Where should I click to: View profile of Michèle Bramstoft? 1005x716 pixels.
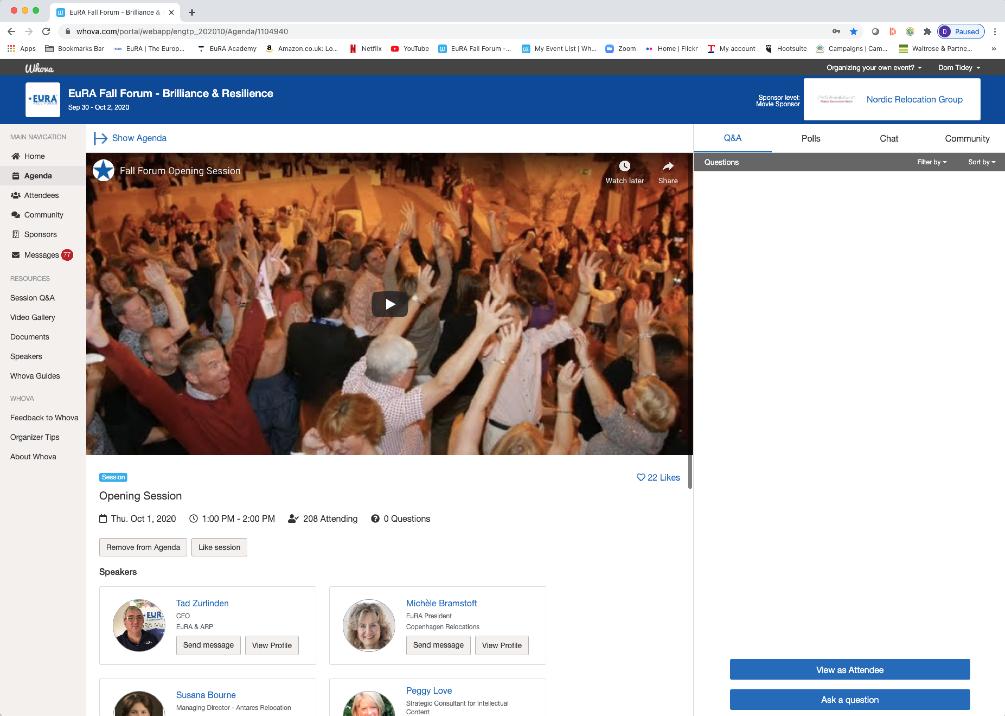click(x=502, y=645)
